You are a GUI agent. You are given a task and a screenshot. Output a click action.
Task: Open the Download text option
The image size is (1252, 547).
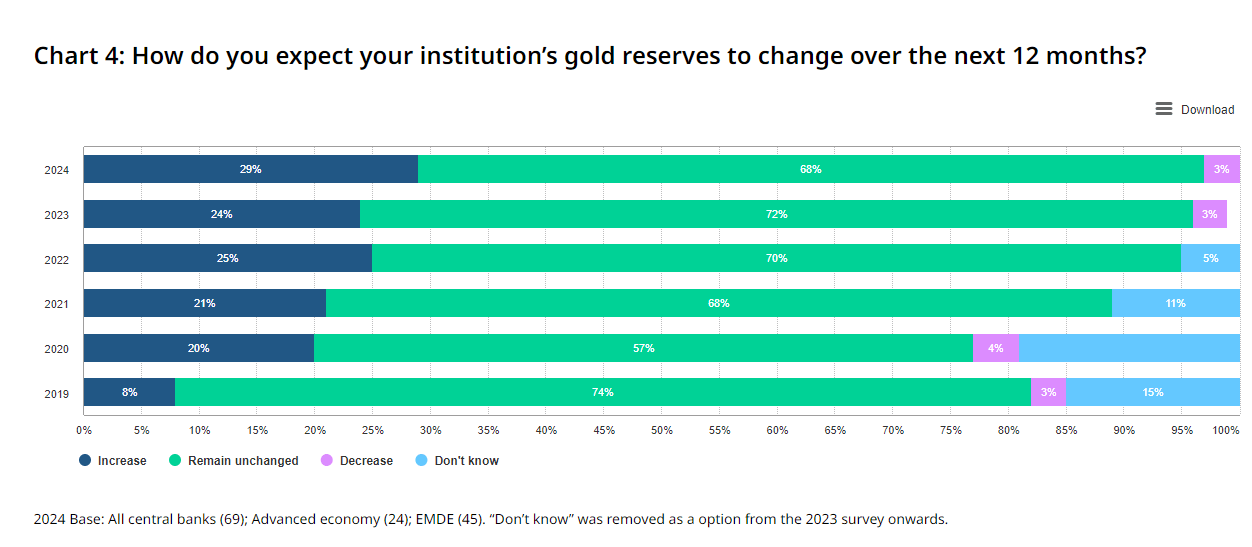click(1207, 110)
